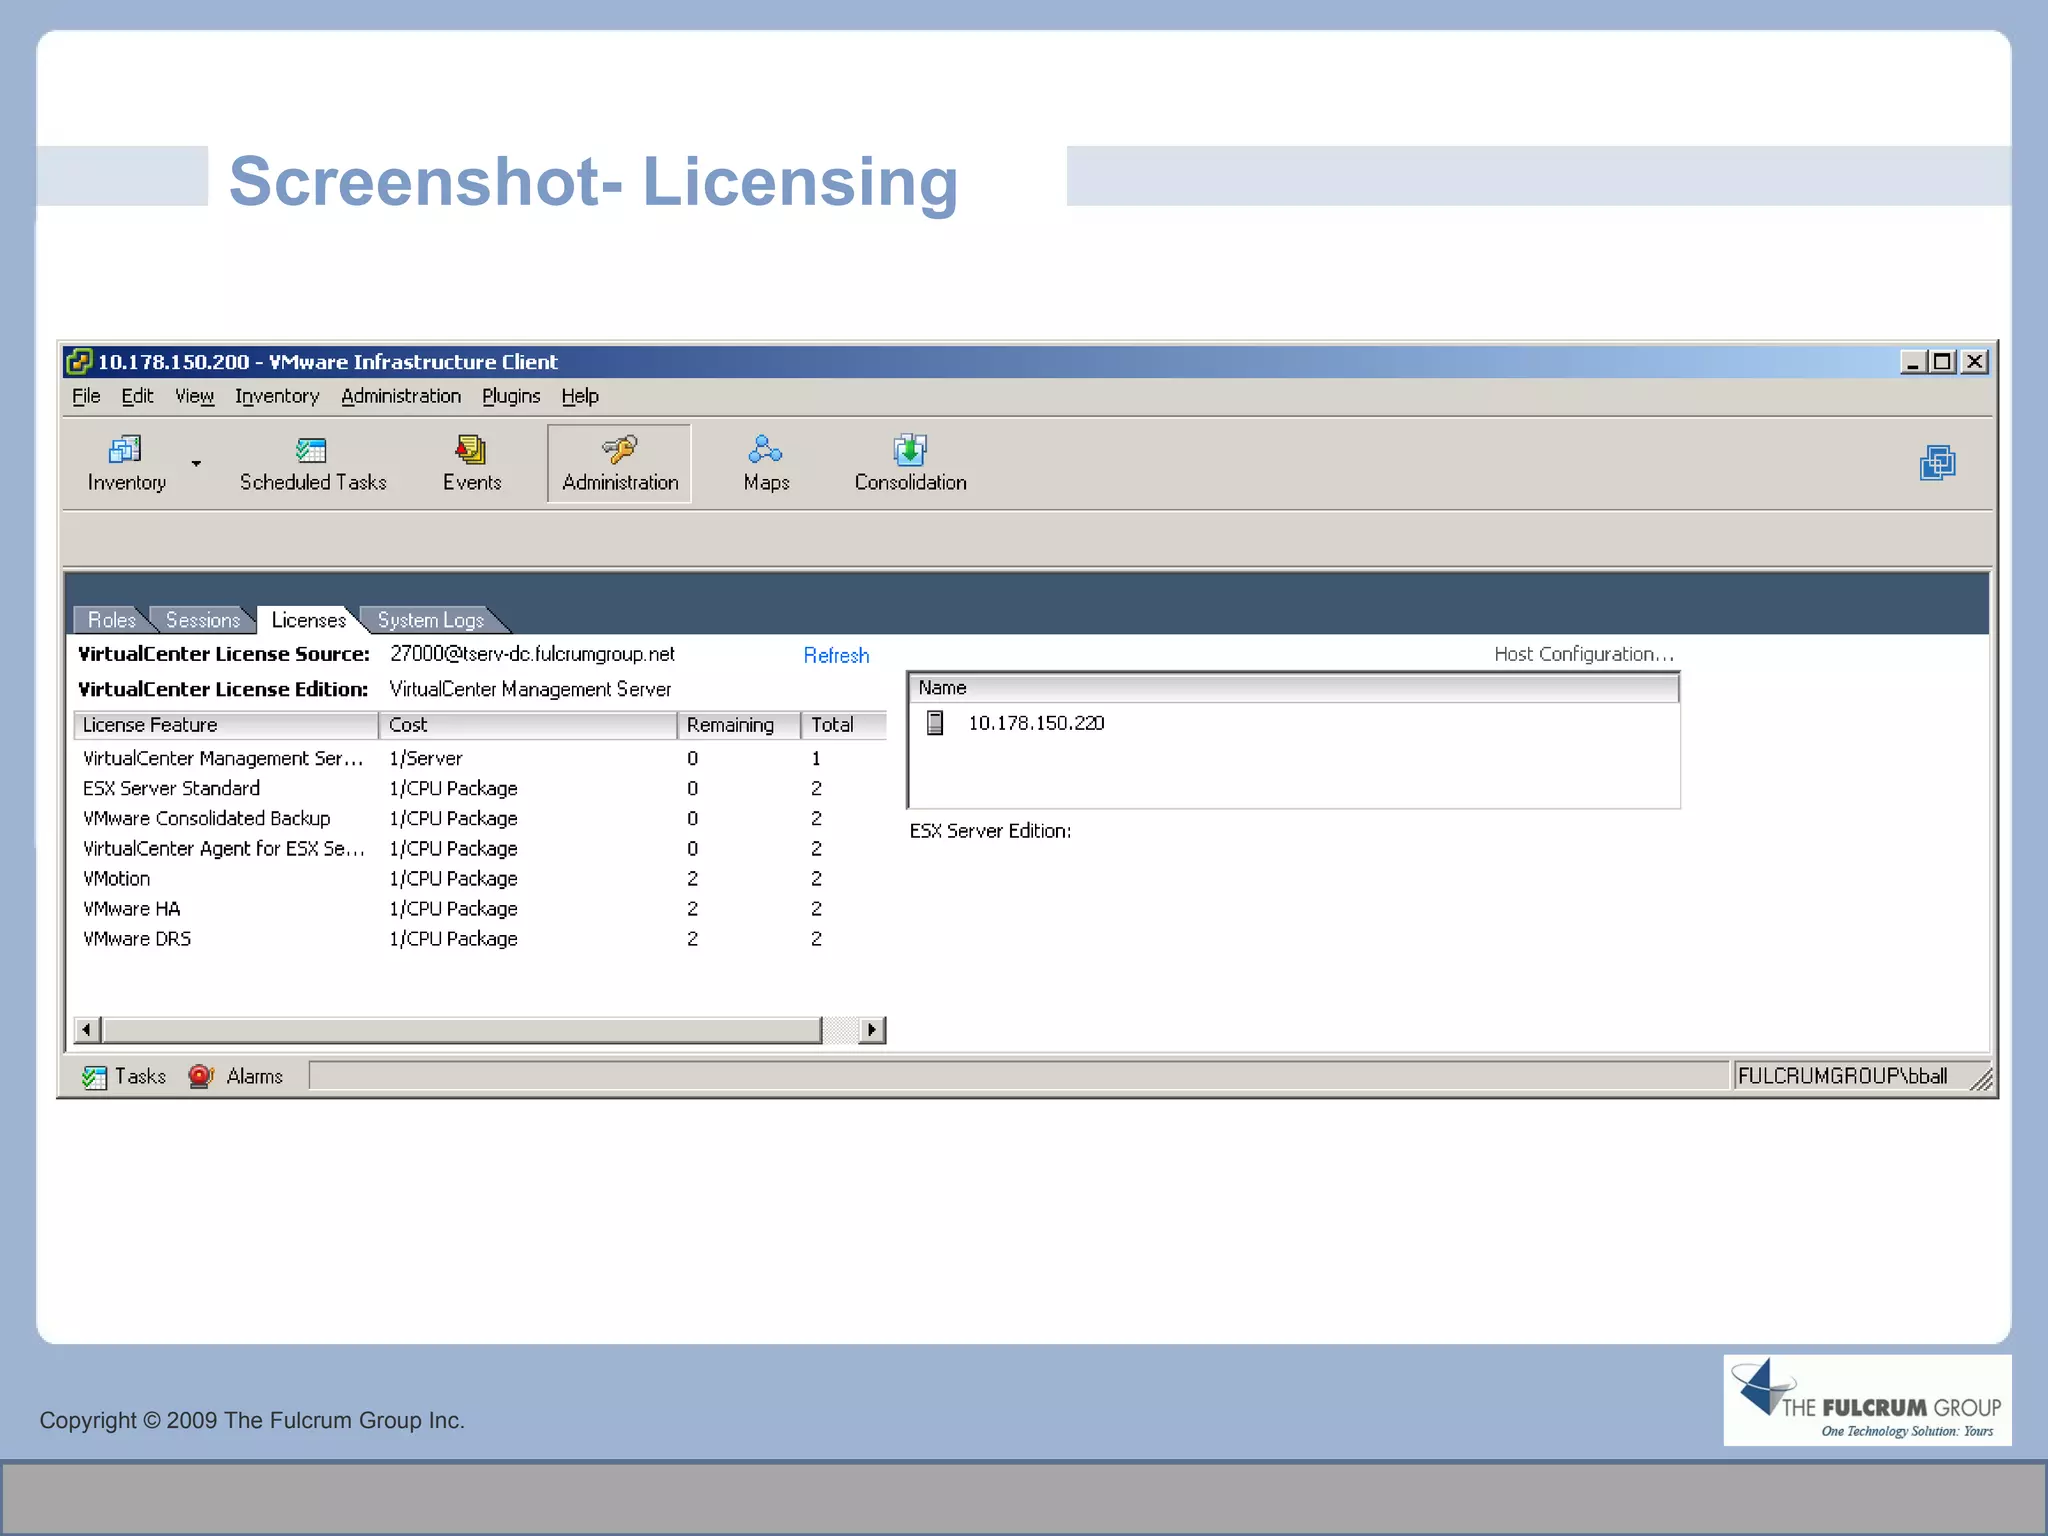Open the File menu
Image resolution: width=2048 pixels, height=1536 pixels.
86,396
